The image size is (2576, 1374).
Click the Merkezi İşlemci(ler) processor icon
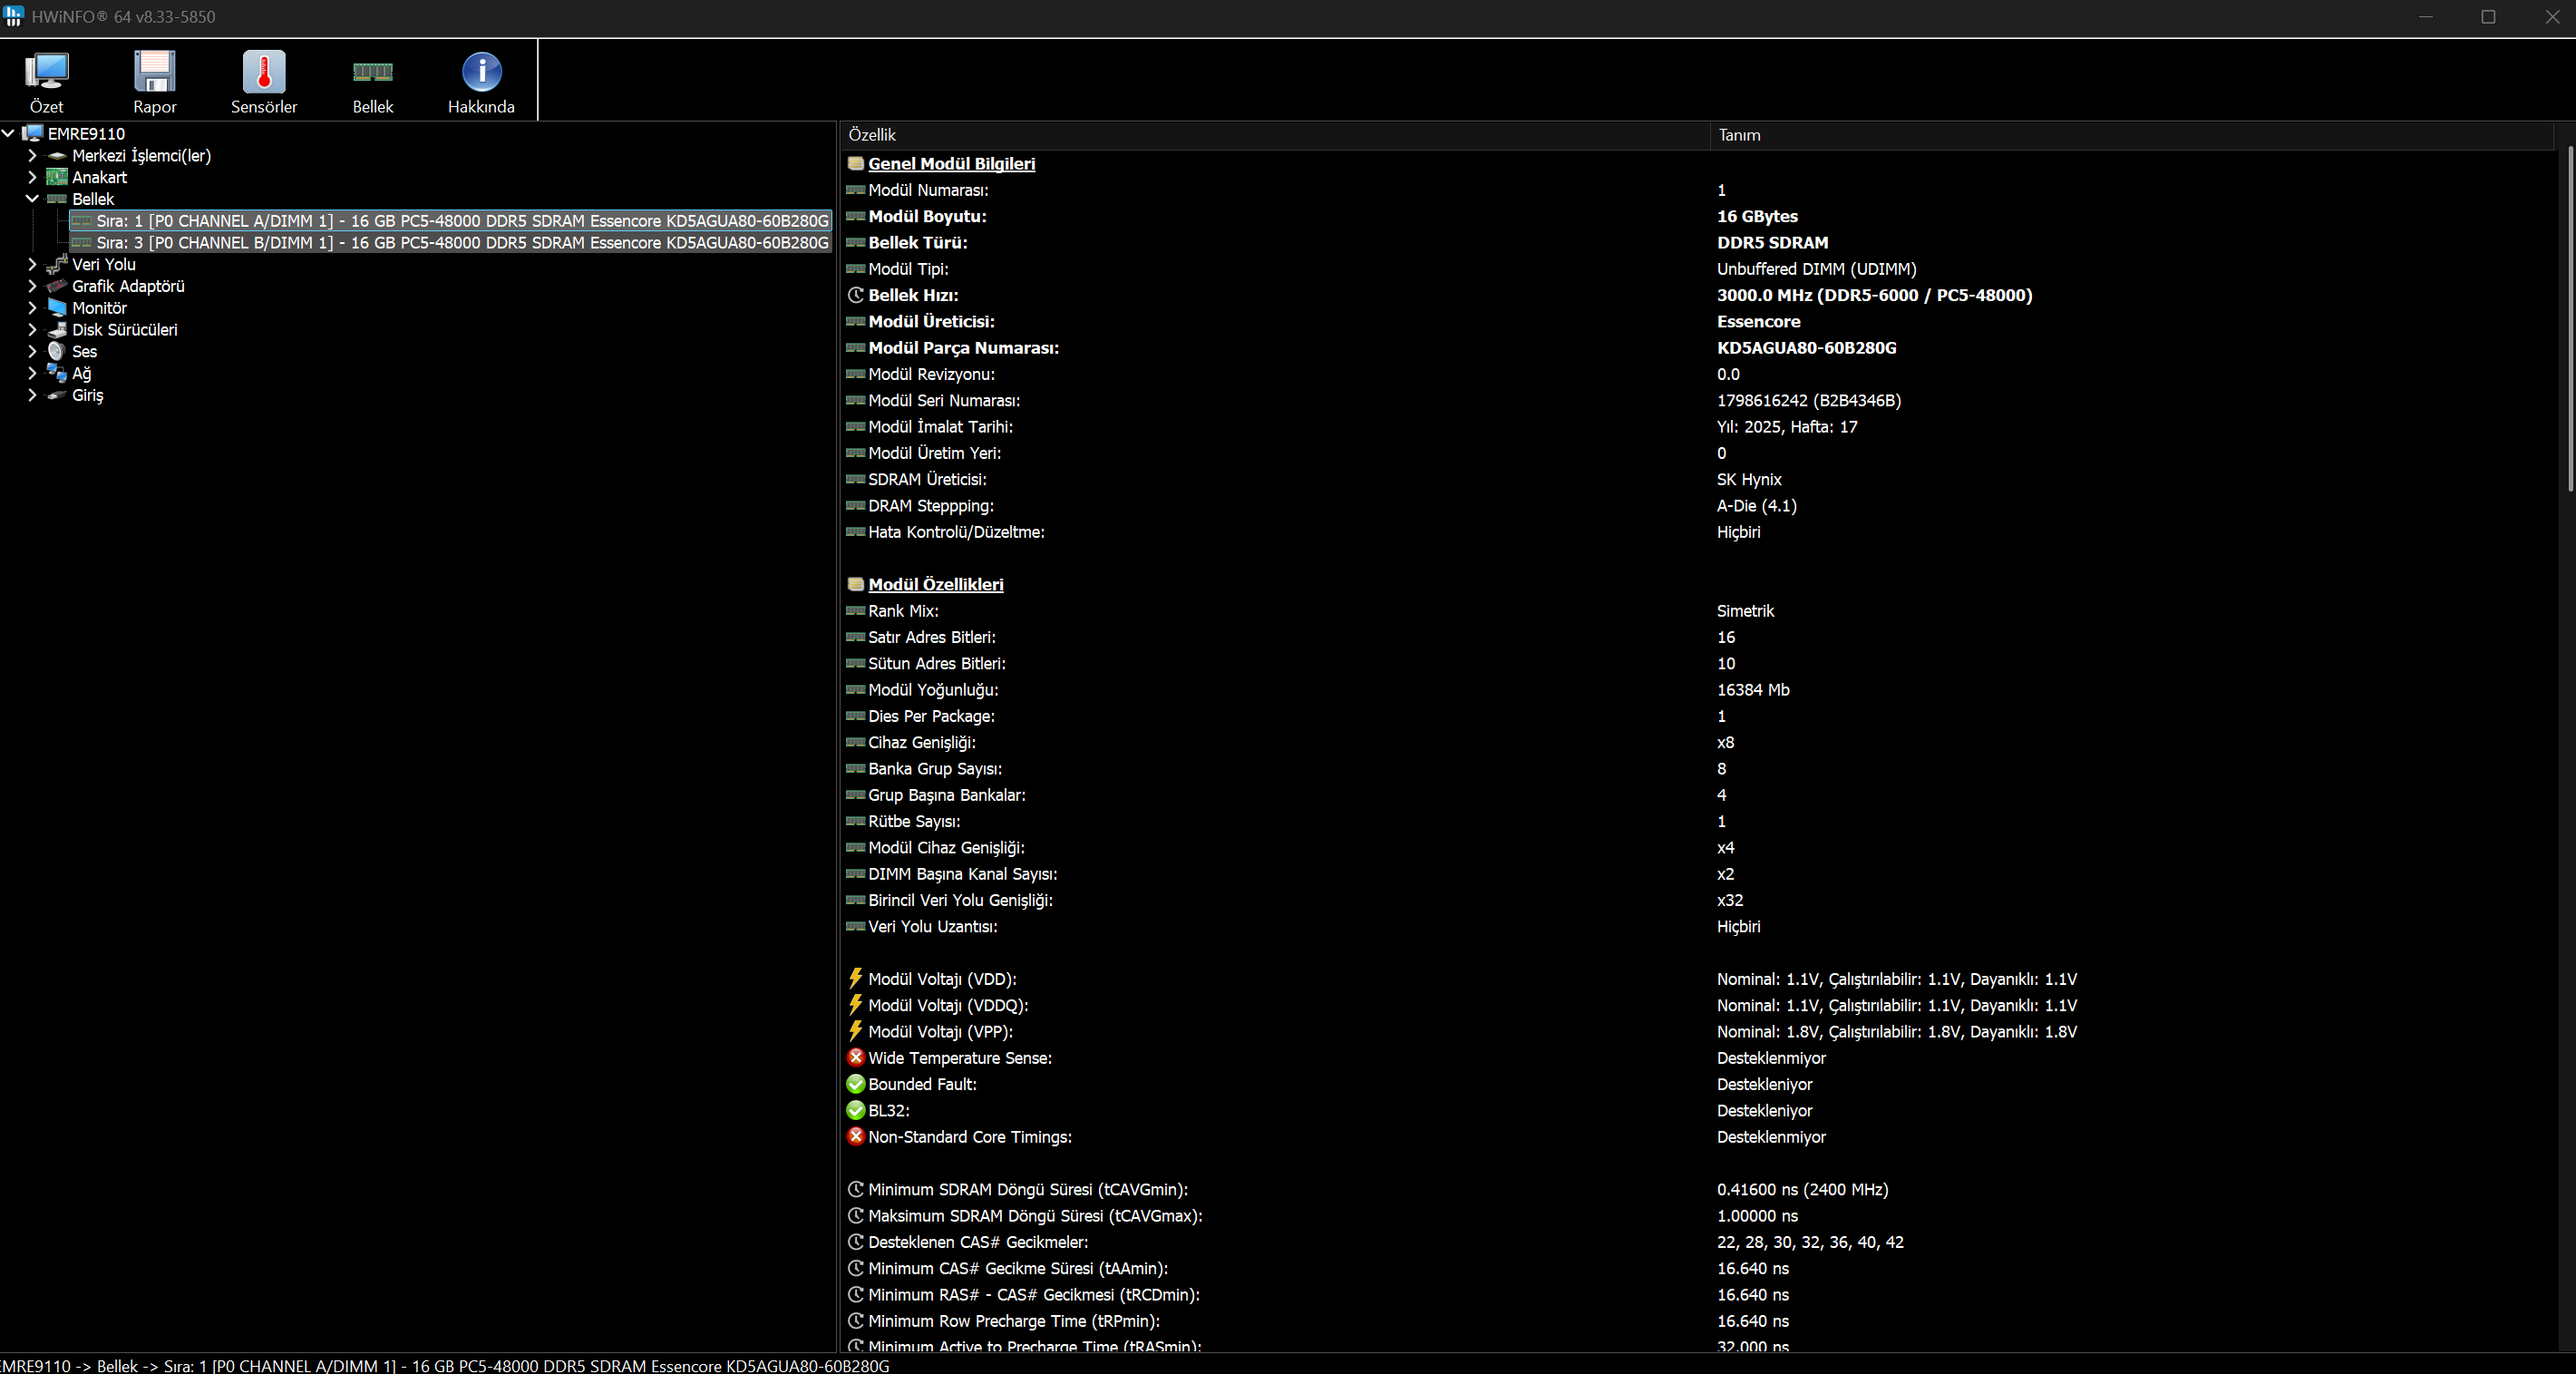[57, 156]
